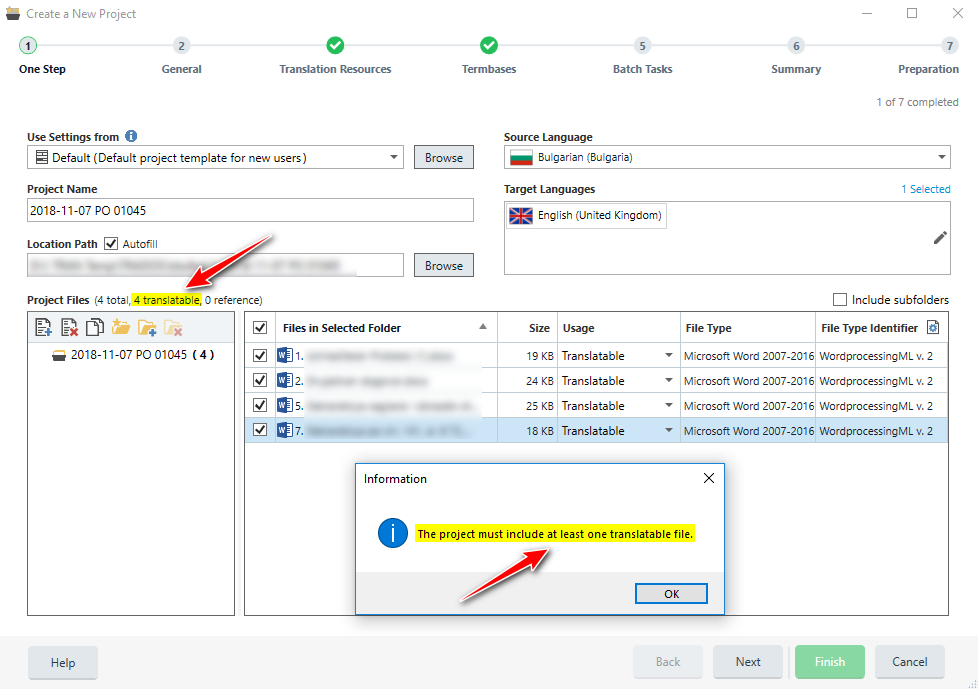Click the blue info icon in the Information dialog
Image resolution: width=978 pixels, height=689 pixels.
pyautogui.click(x=393, y=533)
